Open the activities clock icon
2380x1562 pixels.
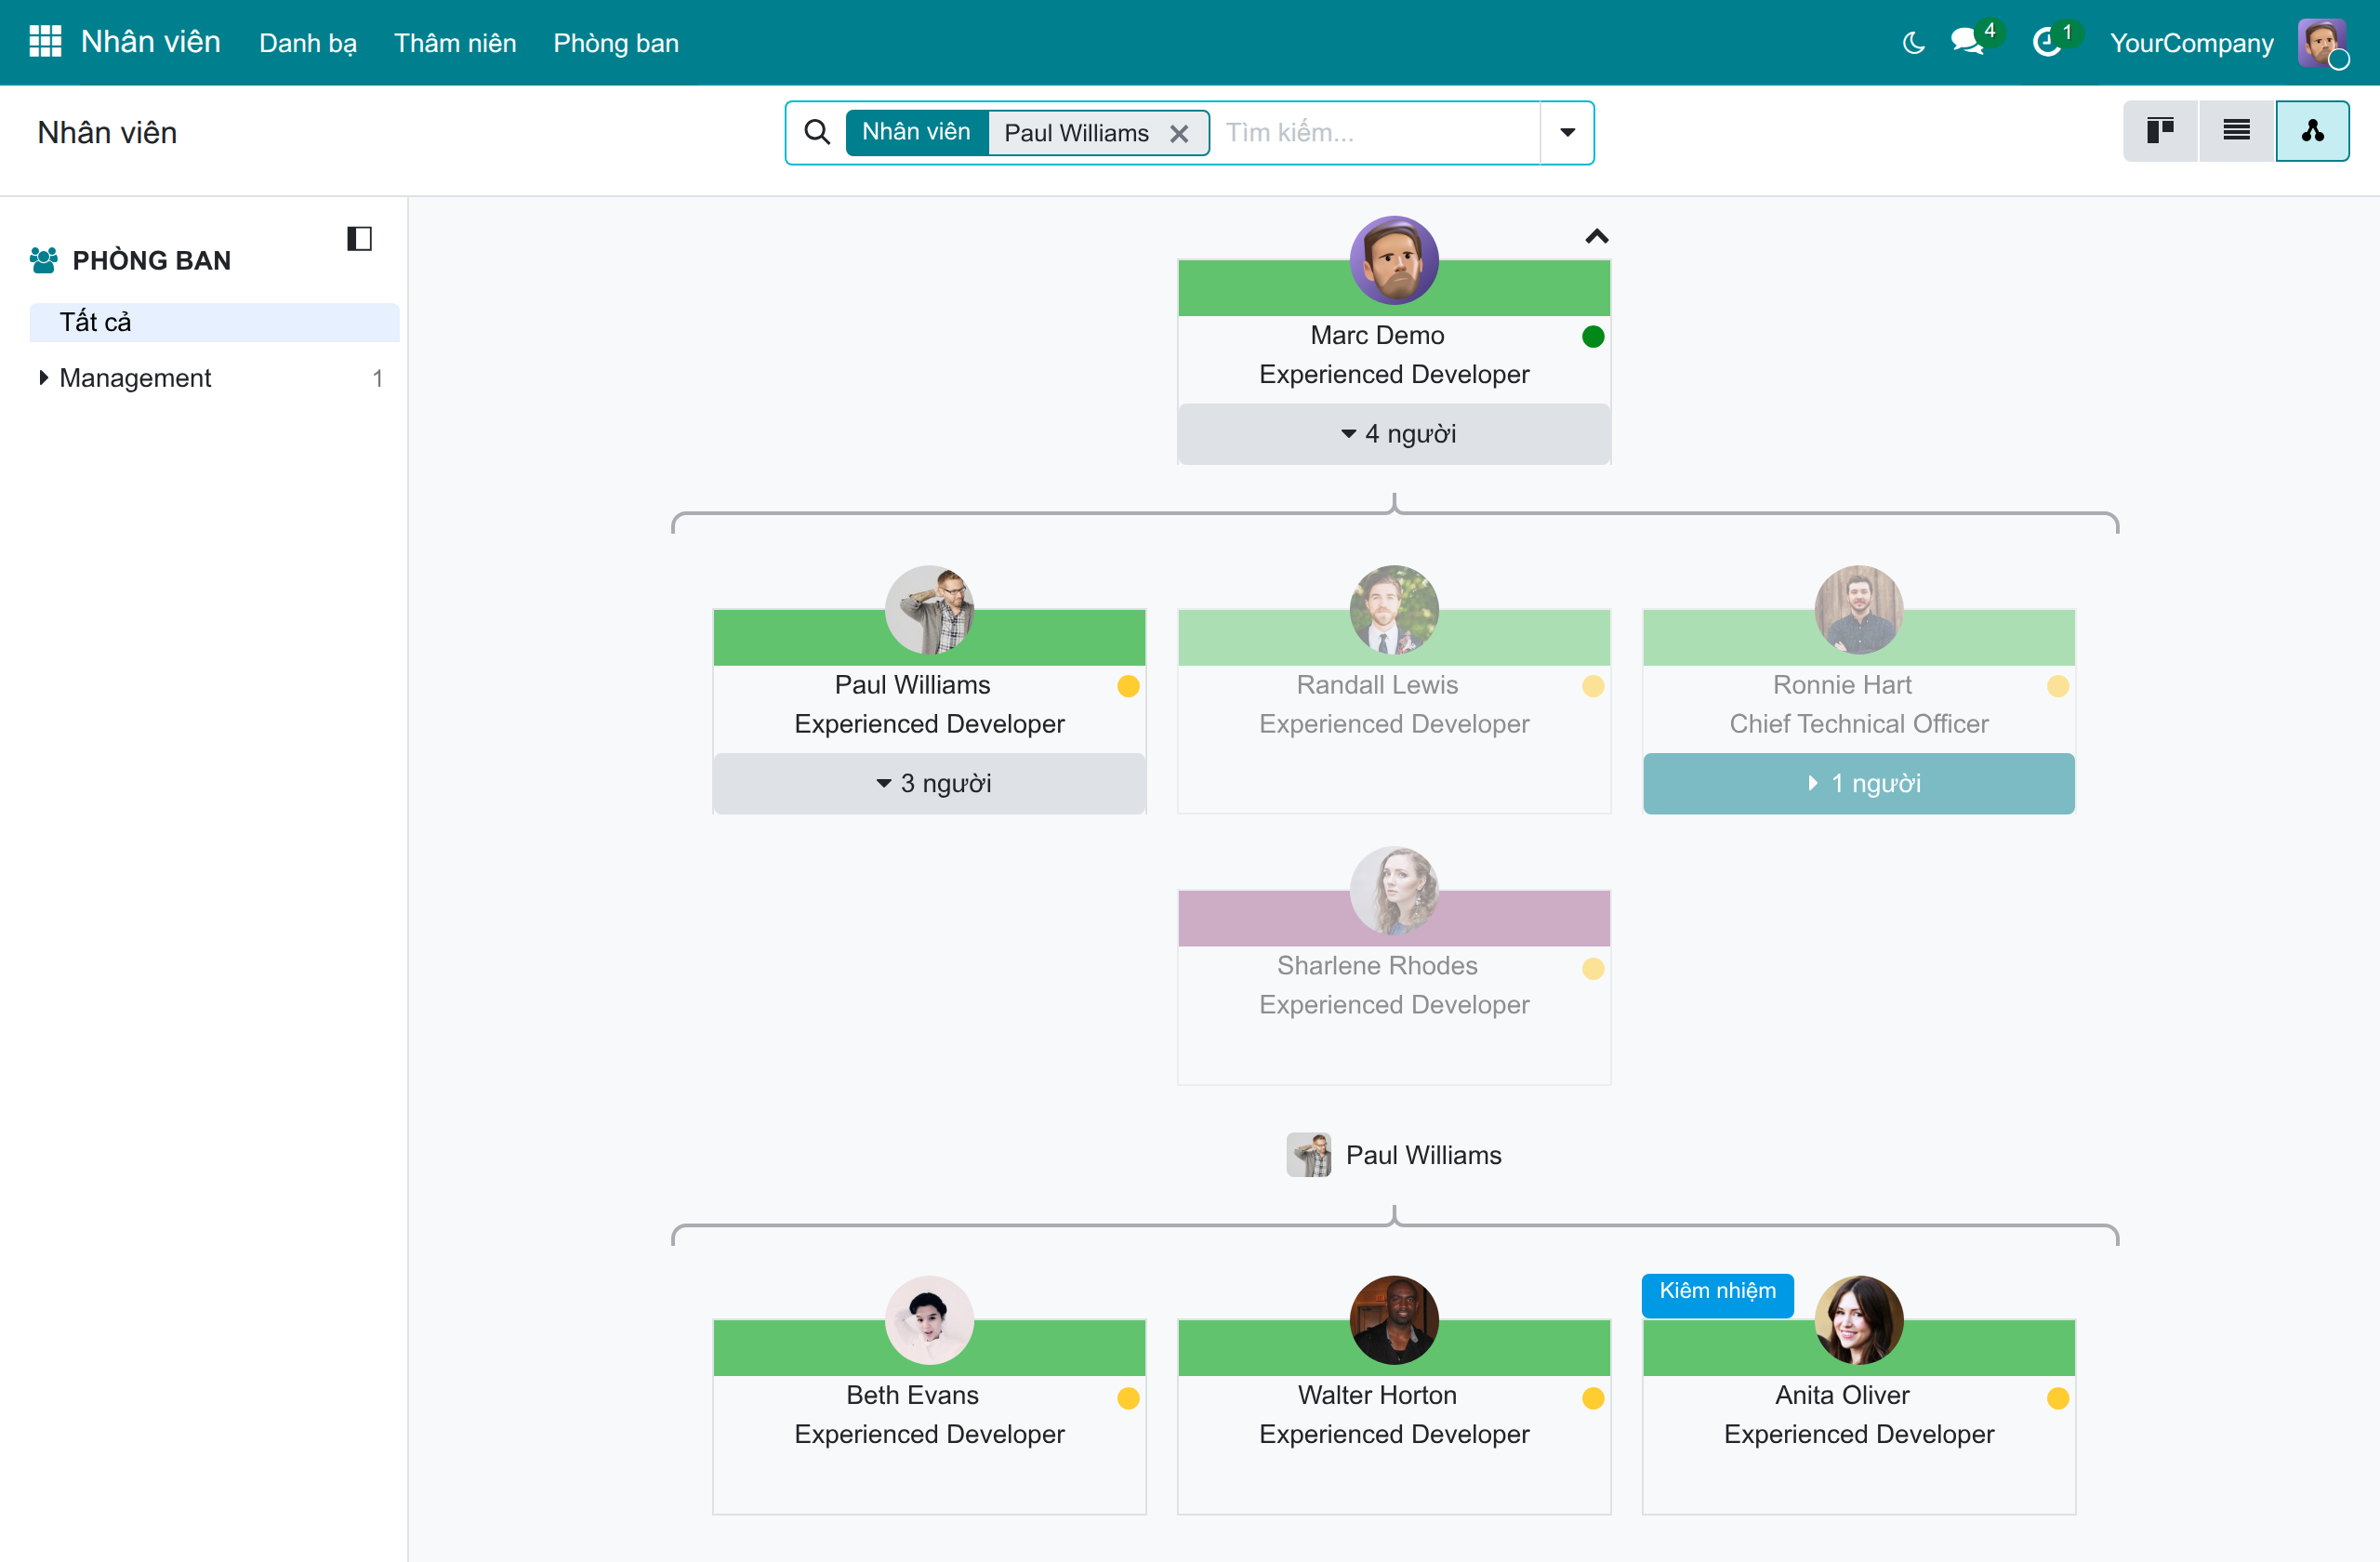tap(2047, 43)
